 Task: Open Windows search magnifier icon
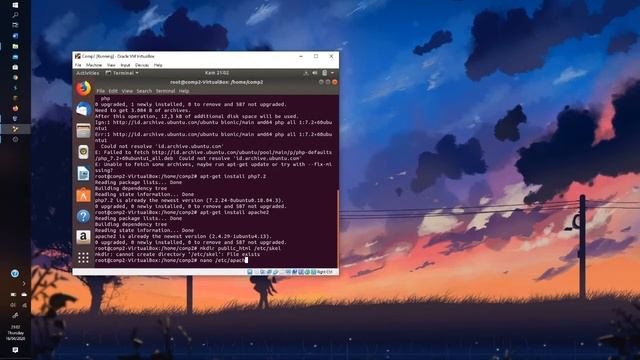click(15, 15)
